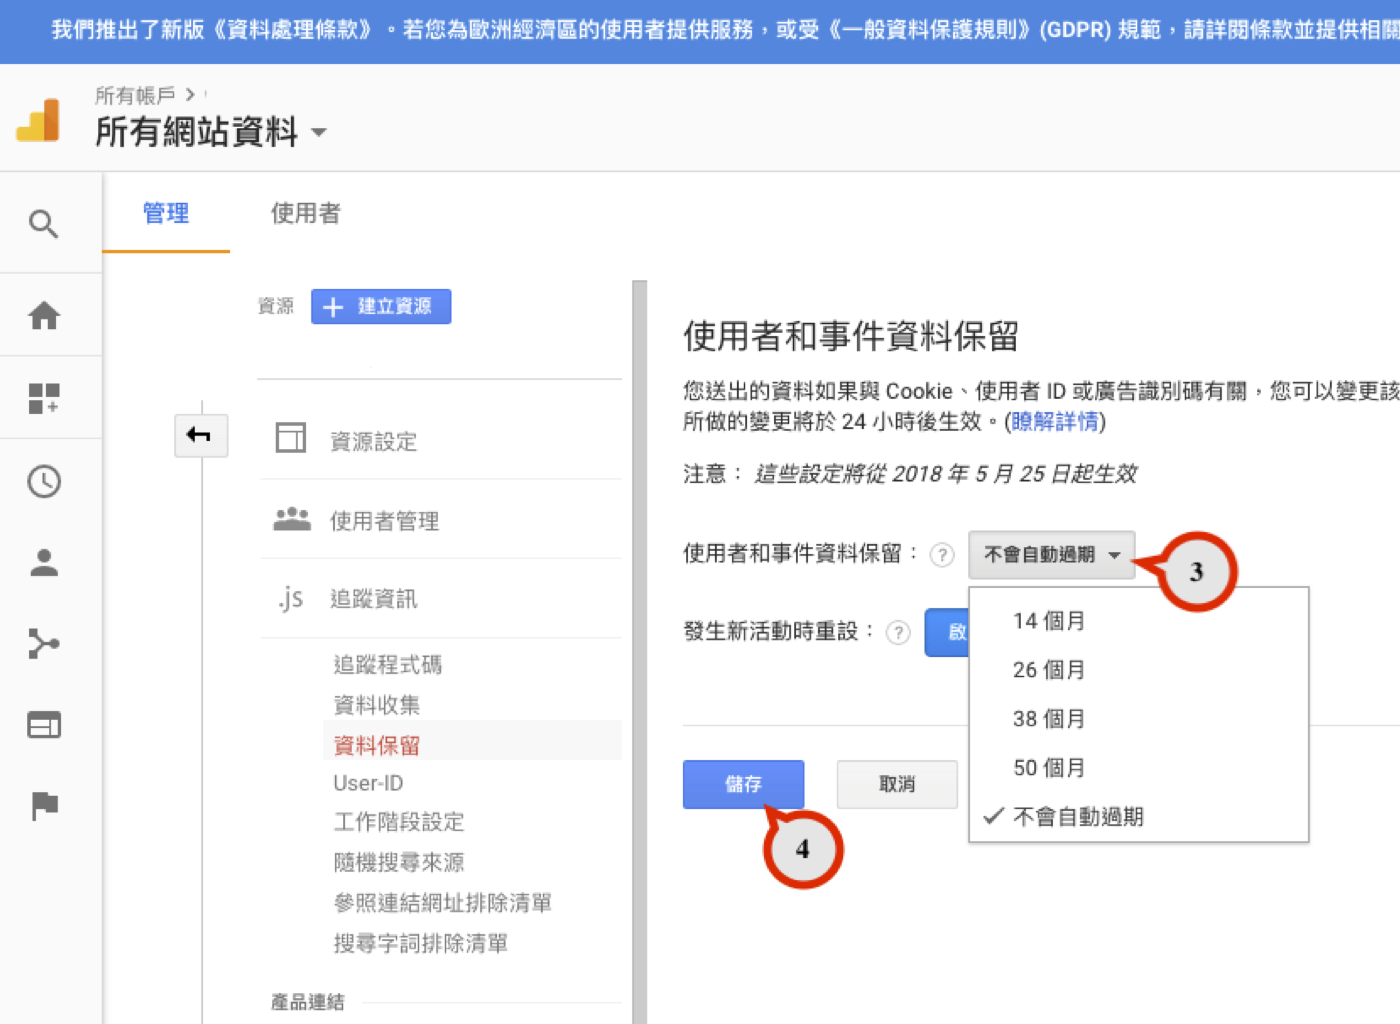Select 14 個月 from the retention list
This screenshot has width=1400, height=1024.
click(x=1048, y=621)
